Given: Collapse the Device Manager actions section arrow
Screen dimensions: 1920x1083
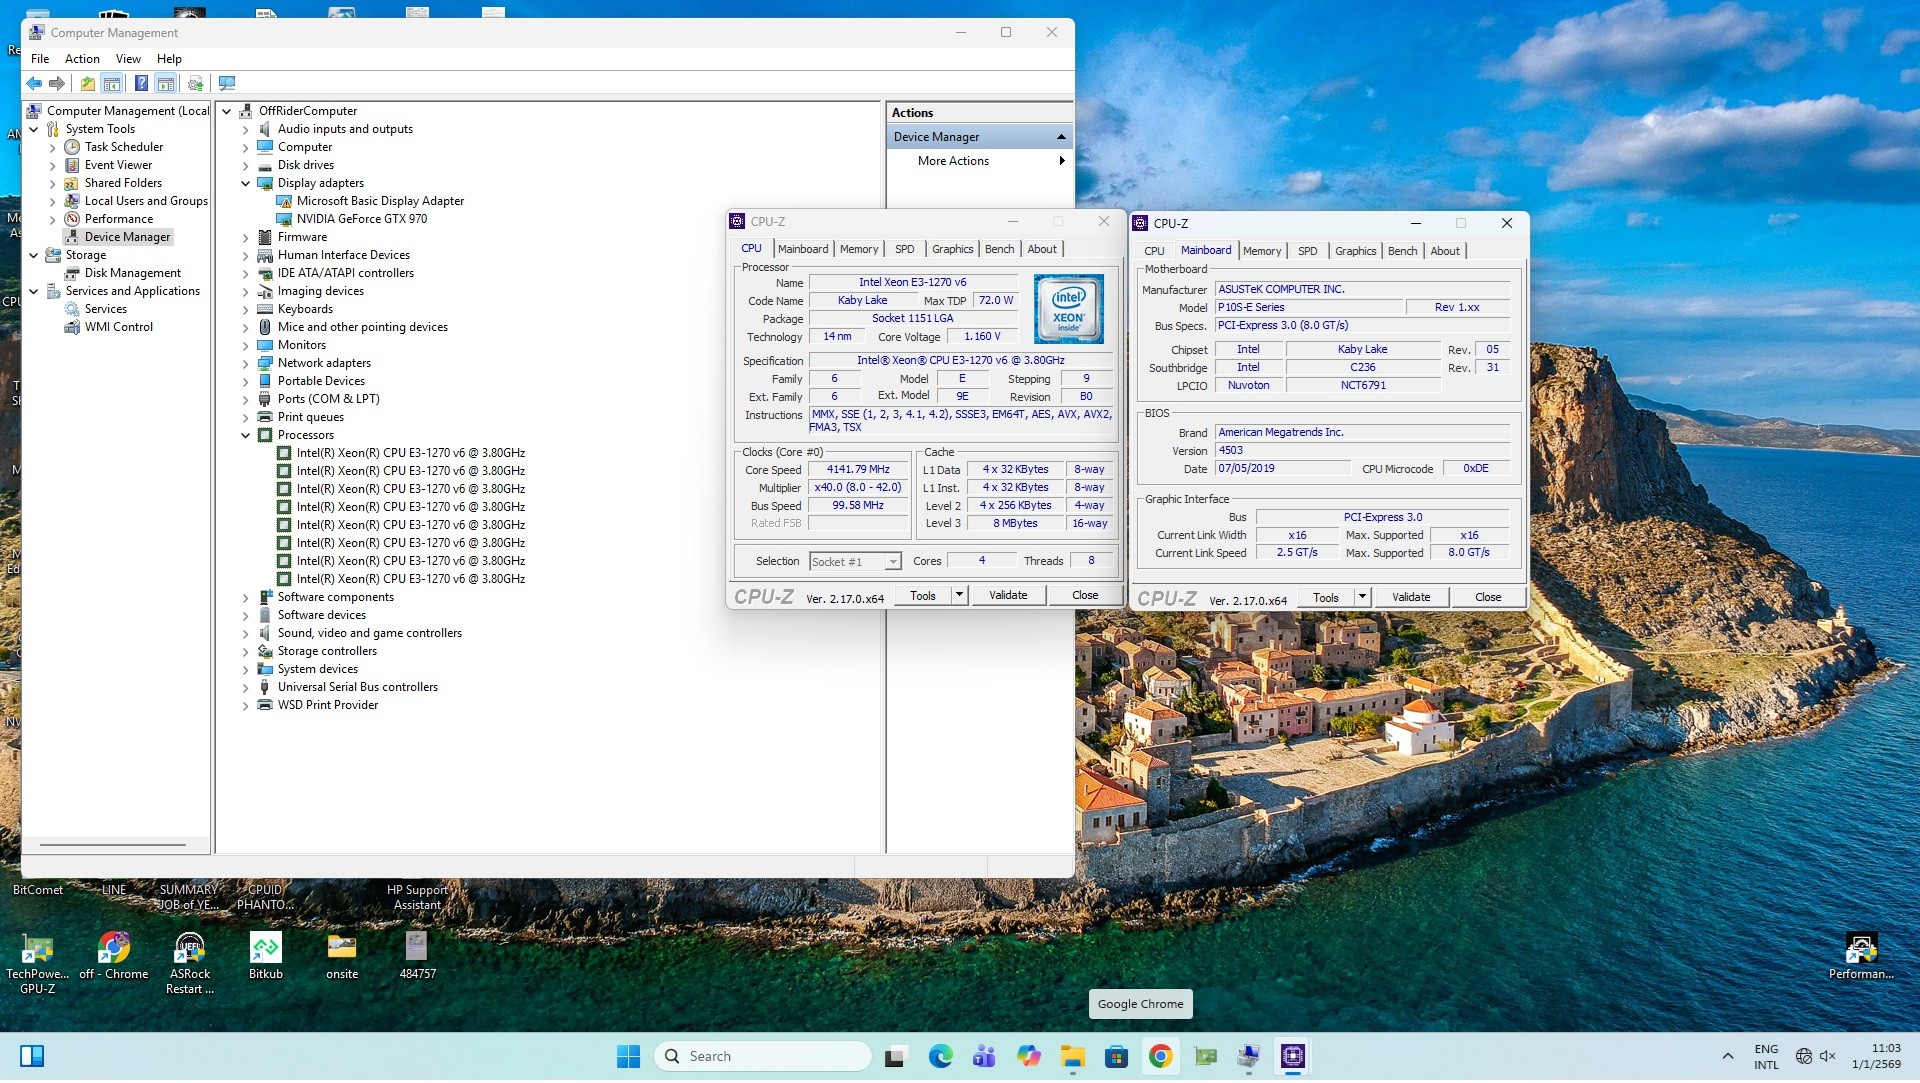Looking at the screenshot, I should point(1061,137).
